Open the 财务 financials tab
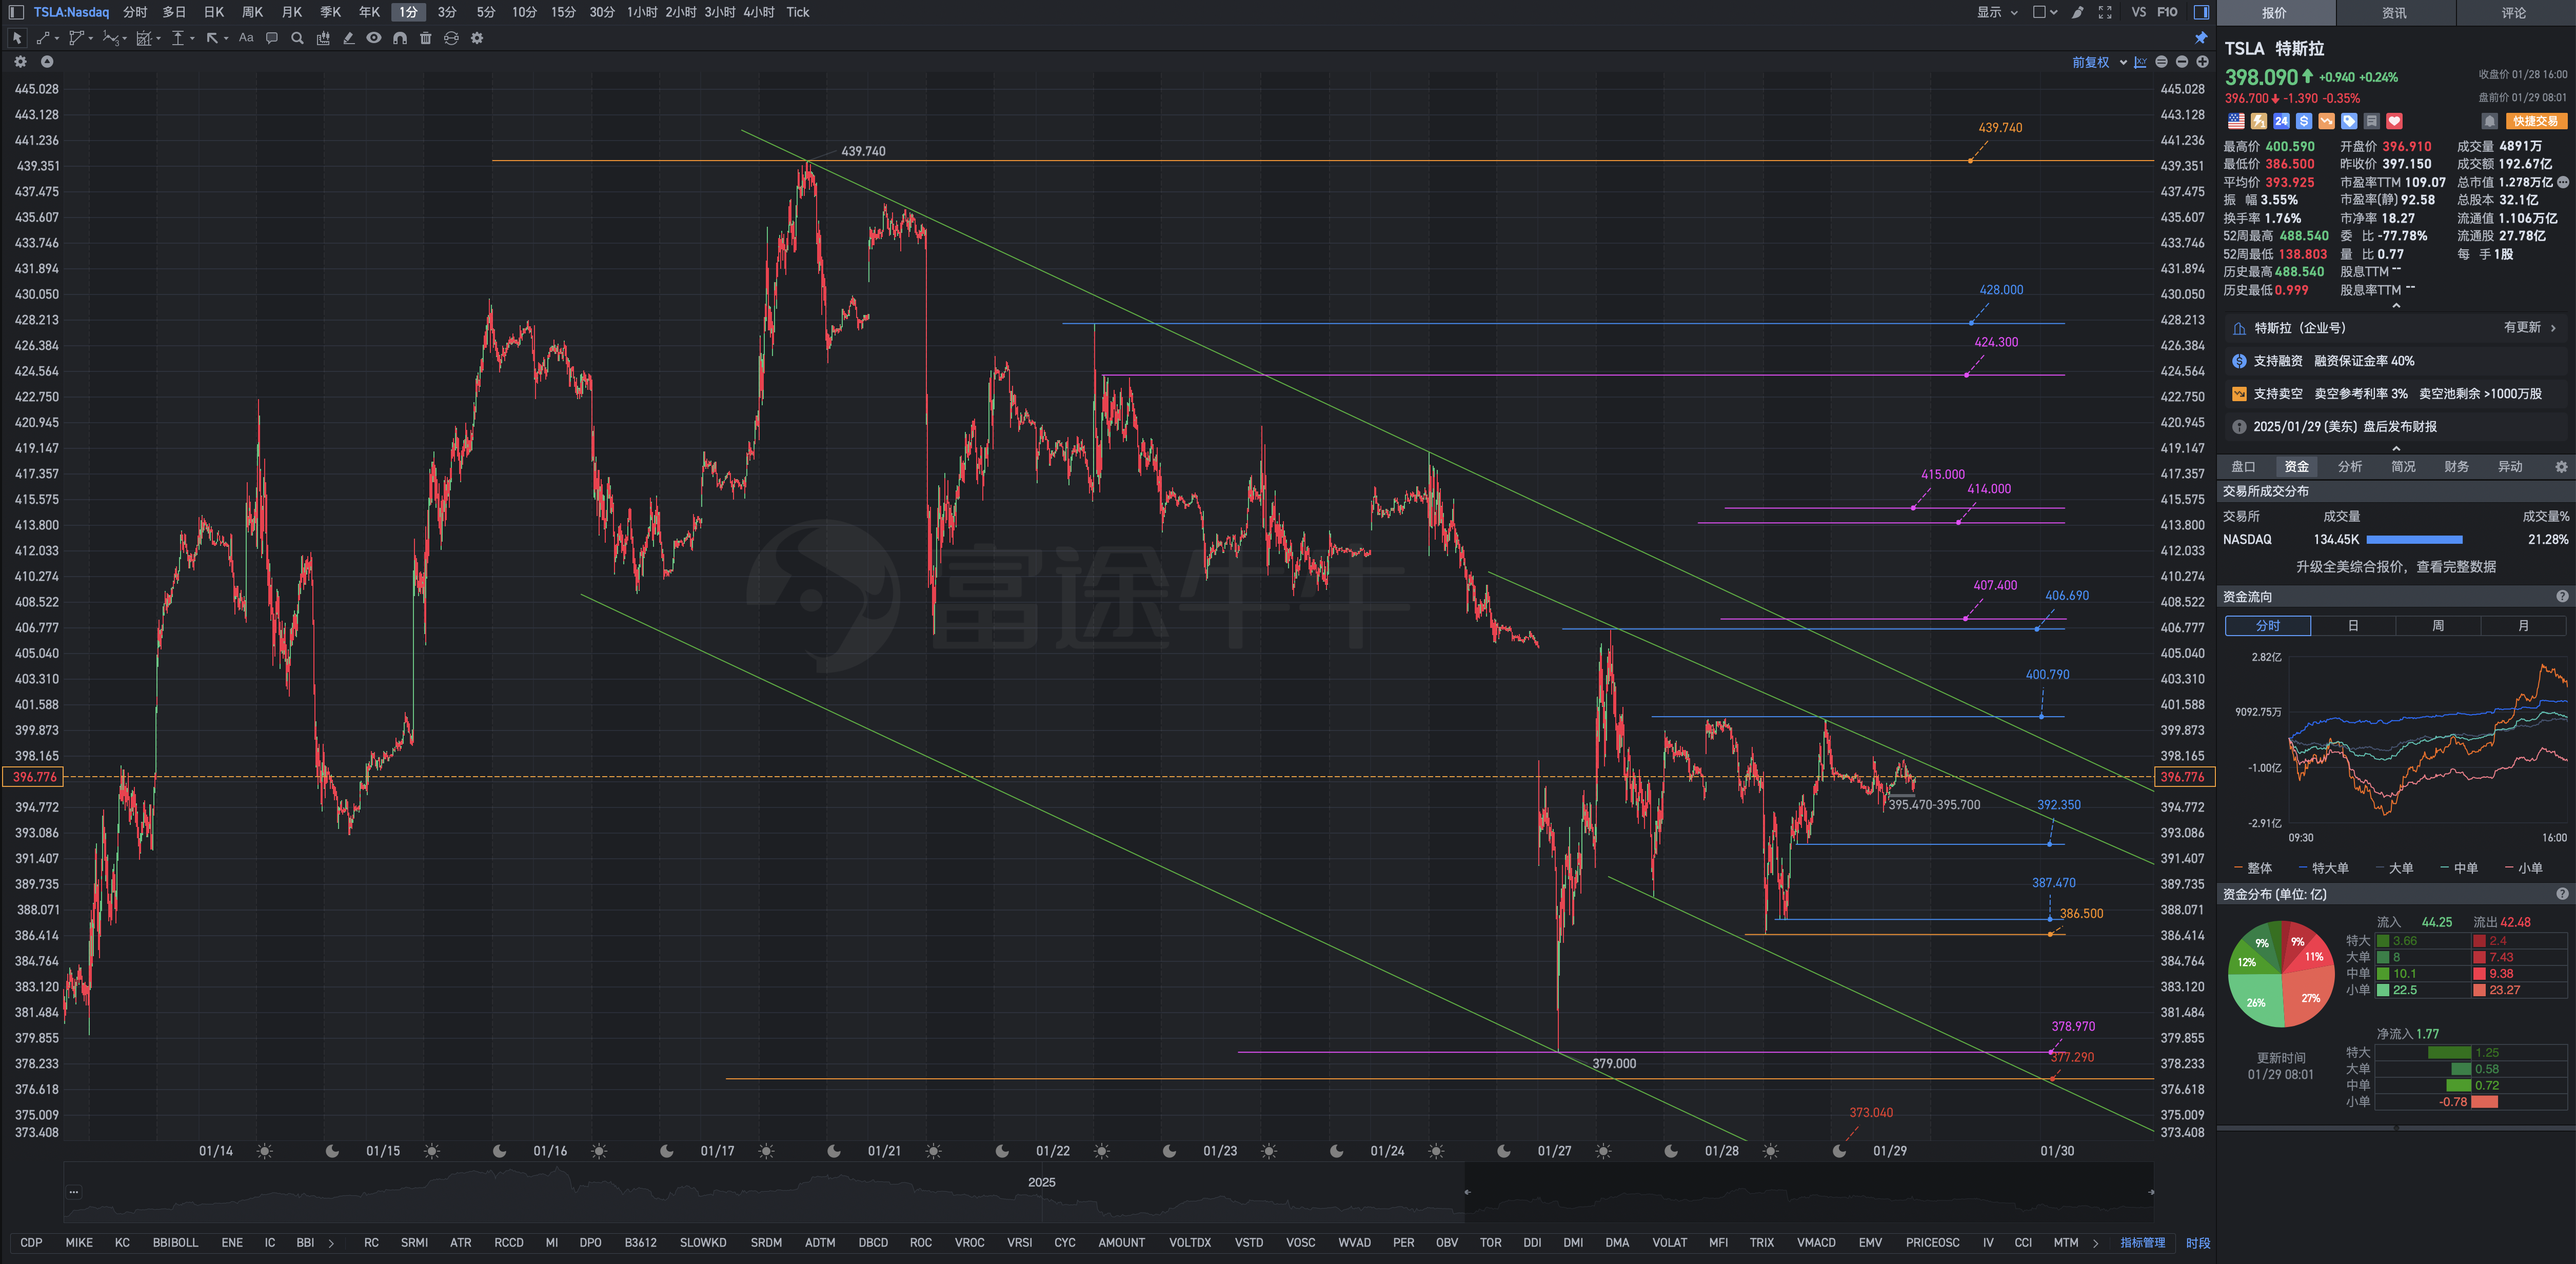2576x1264 pixels. click(2456, 467)
